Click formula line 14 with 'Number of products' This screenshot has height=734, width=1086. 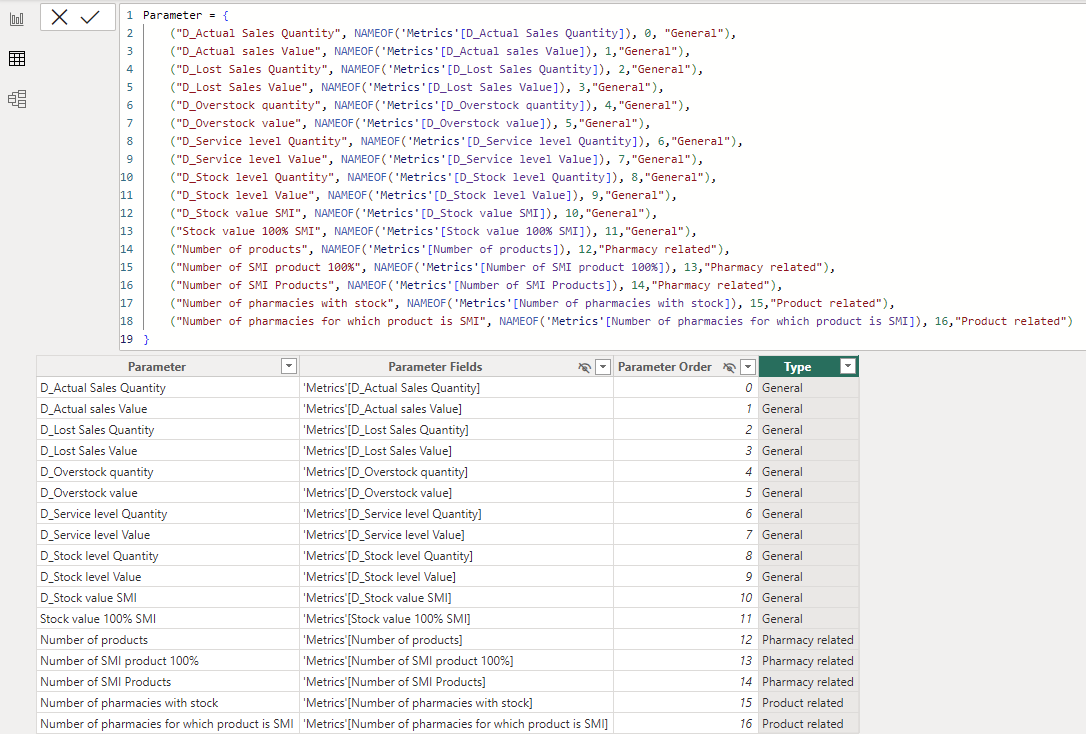coord(450,249)
